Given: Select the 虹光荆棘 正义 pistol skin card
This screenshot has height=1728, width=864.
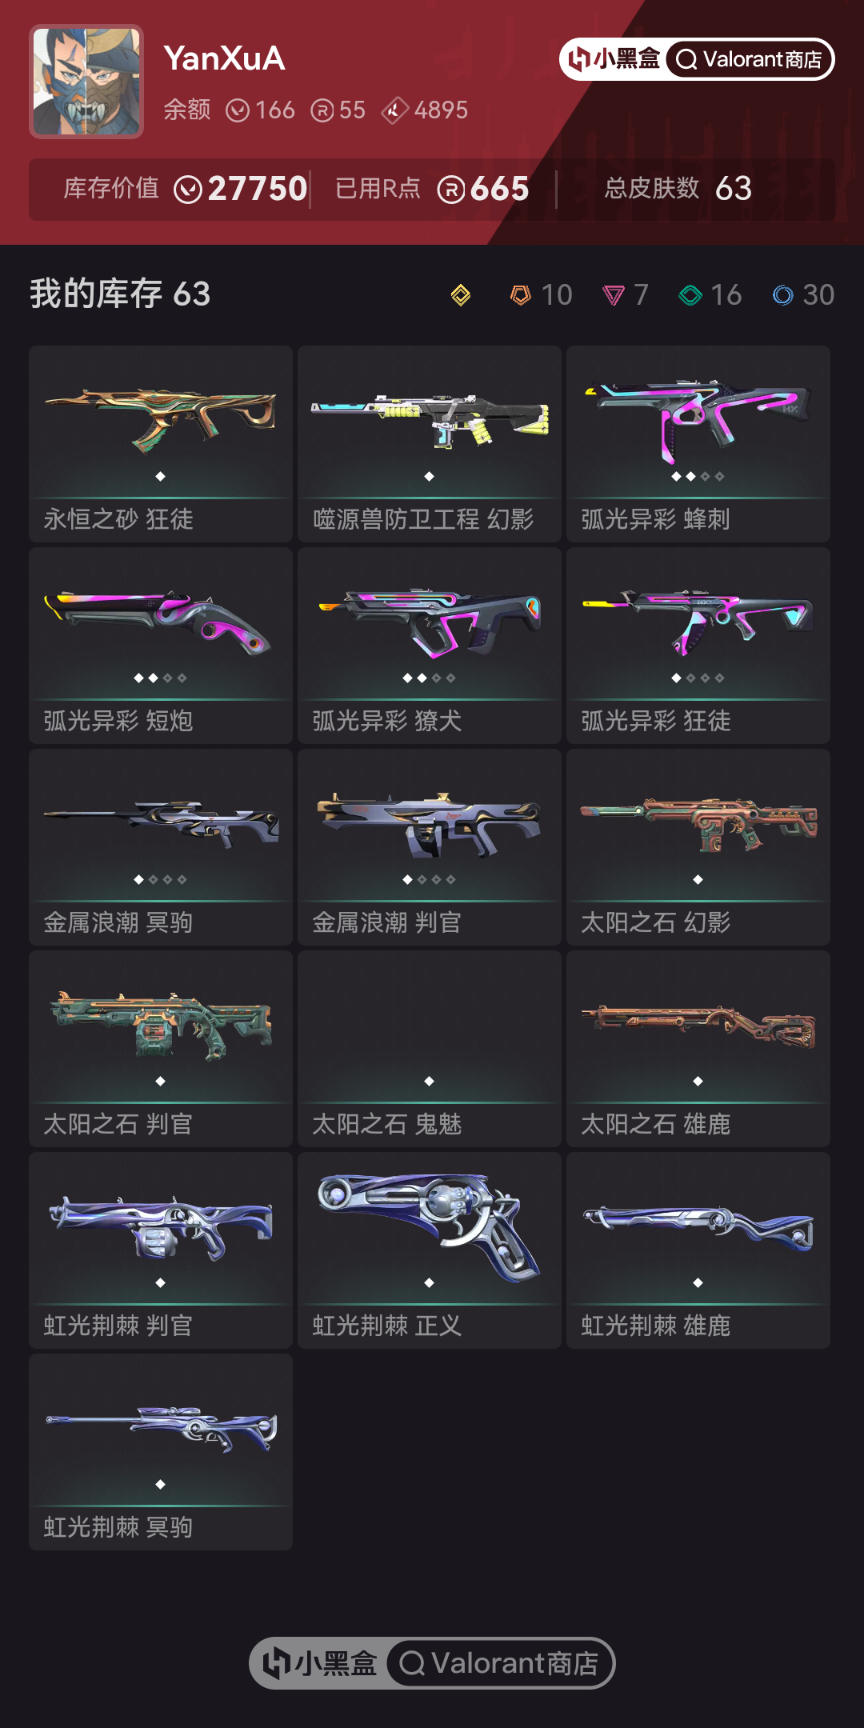Looking at the screenshot, I should 430,1251.
